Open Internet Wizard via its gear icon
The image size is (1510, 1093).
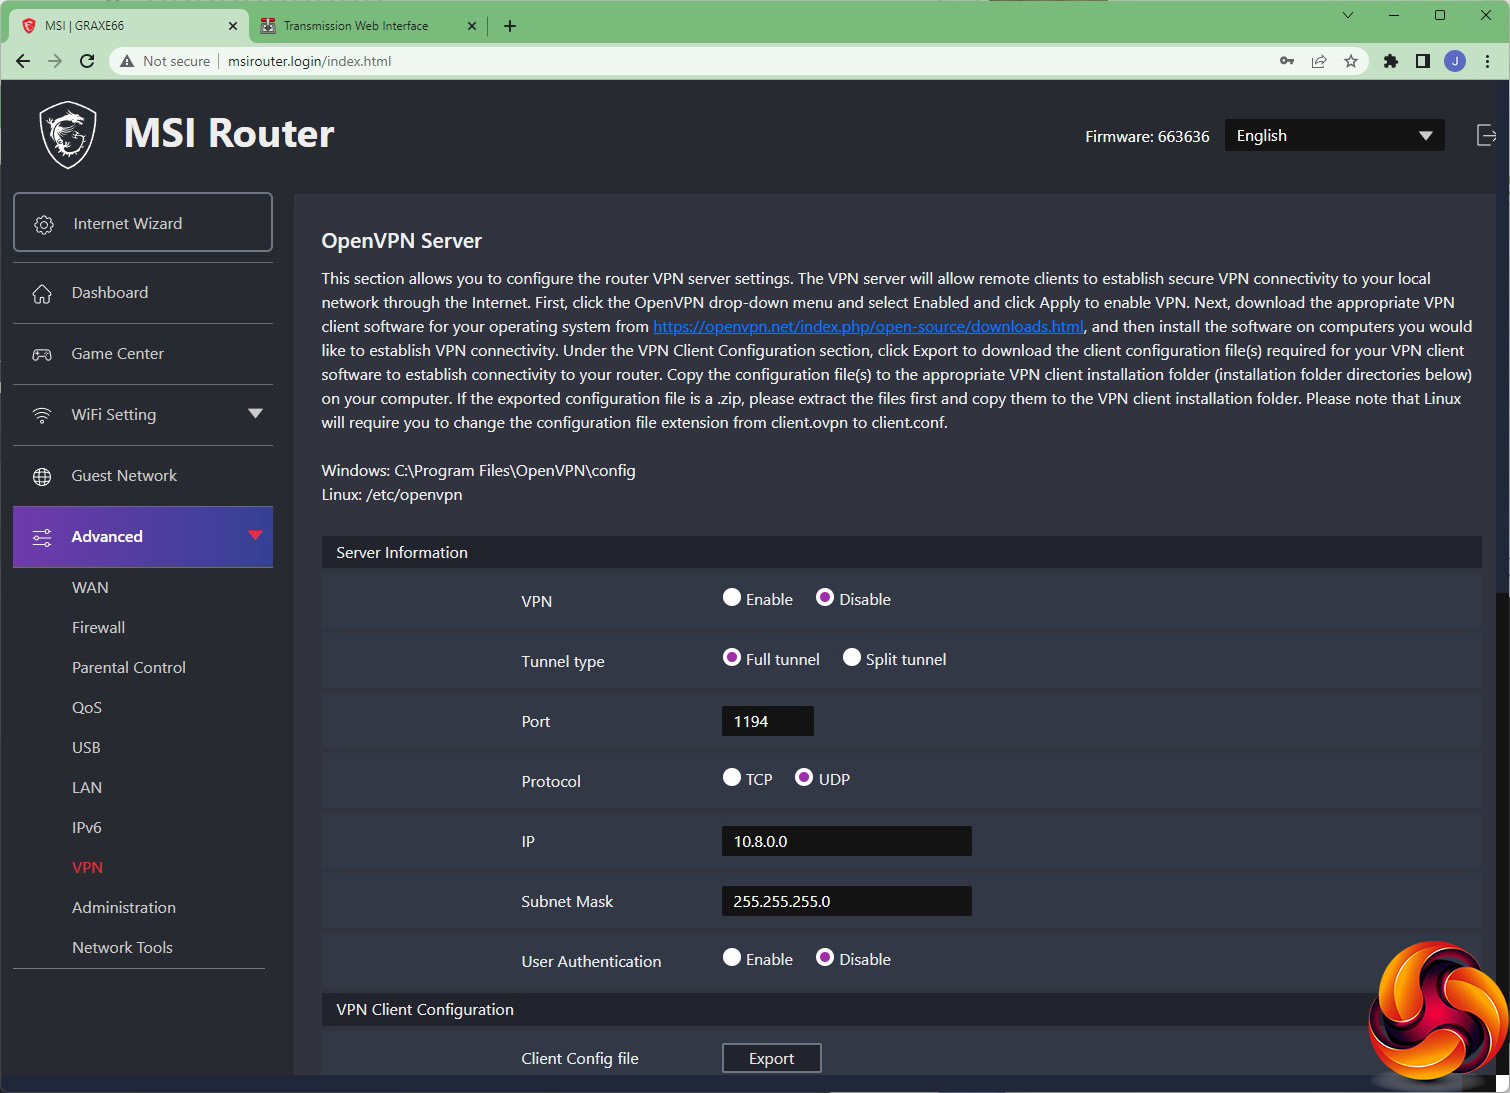[x=44, y=224]
